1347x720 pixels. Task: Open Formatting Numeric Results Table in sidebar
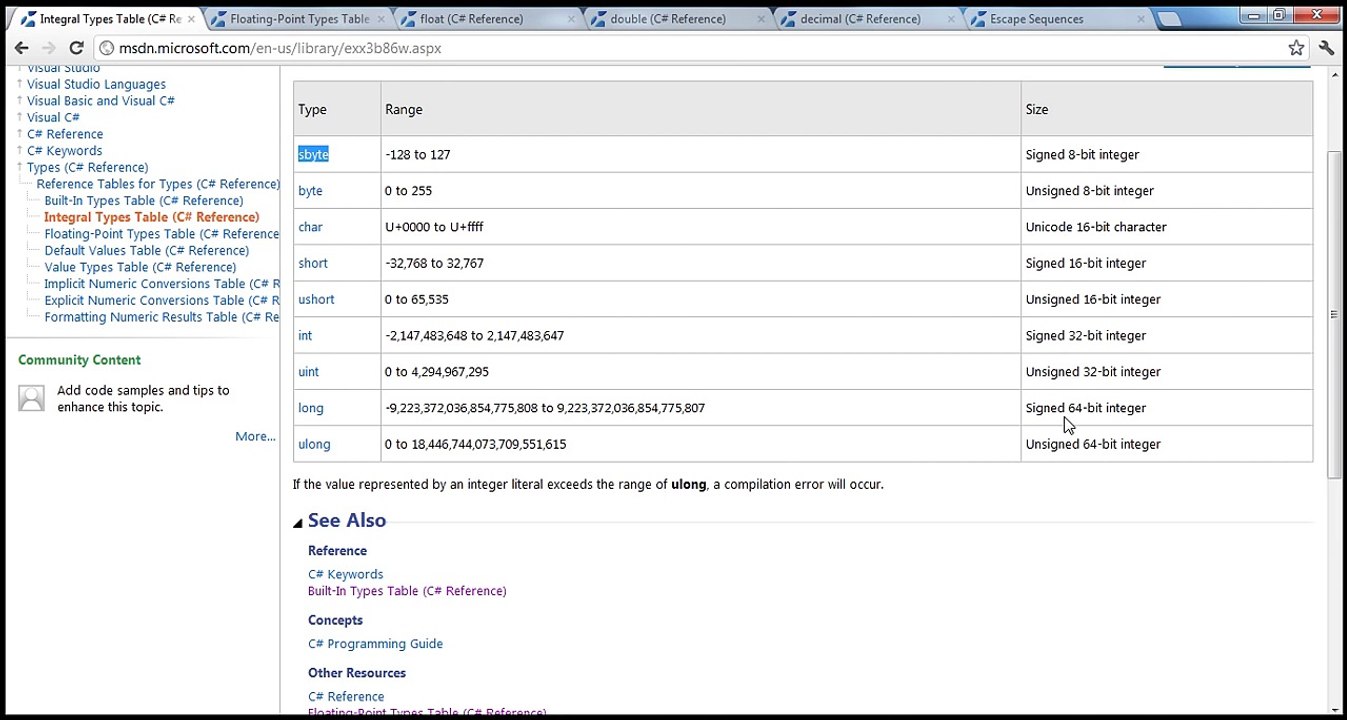[x=161, y=317]
